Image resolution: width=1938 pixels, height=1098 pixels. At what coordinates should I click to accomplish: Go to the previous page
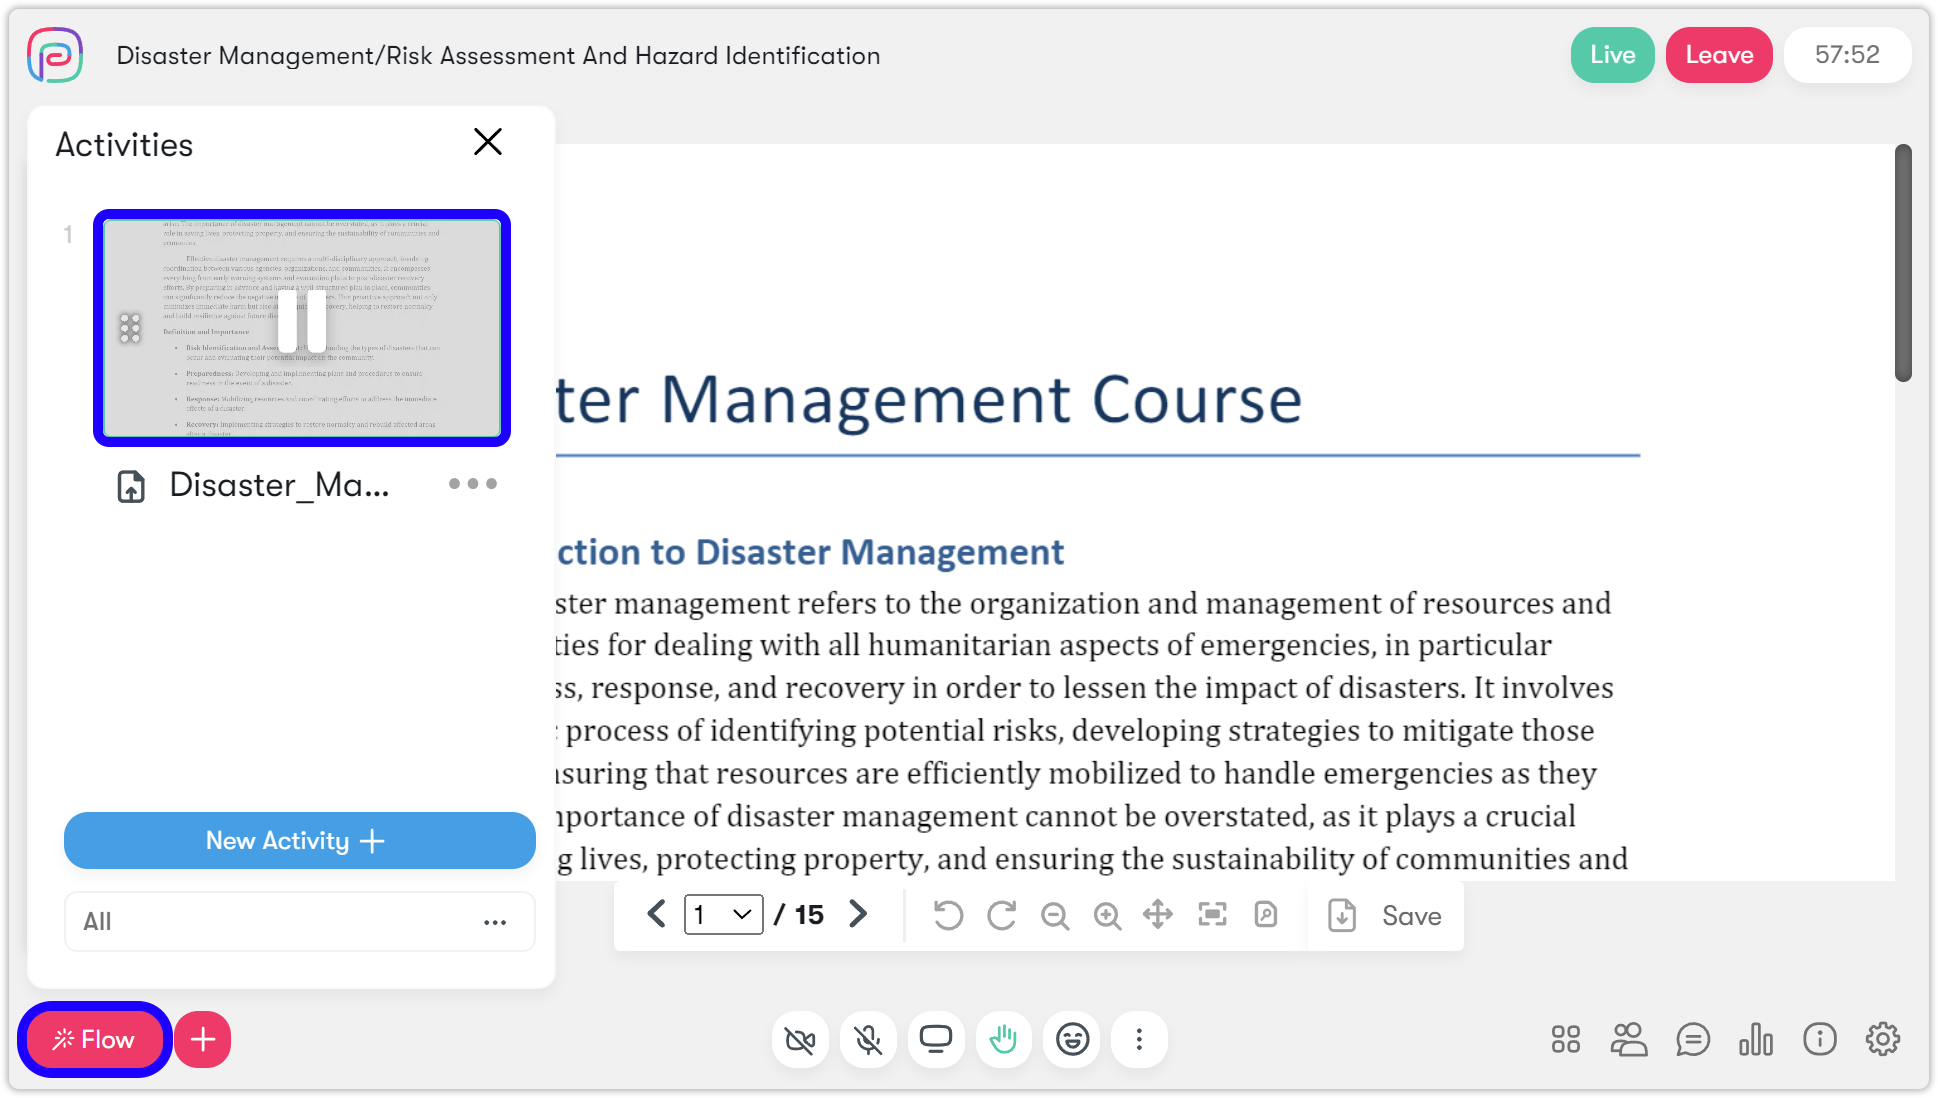pos(656,914)
